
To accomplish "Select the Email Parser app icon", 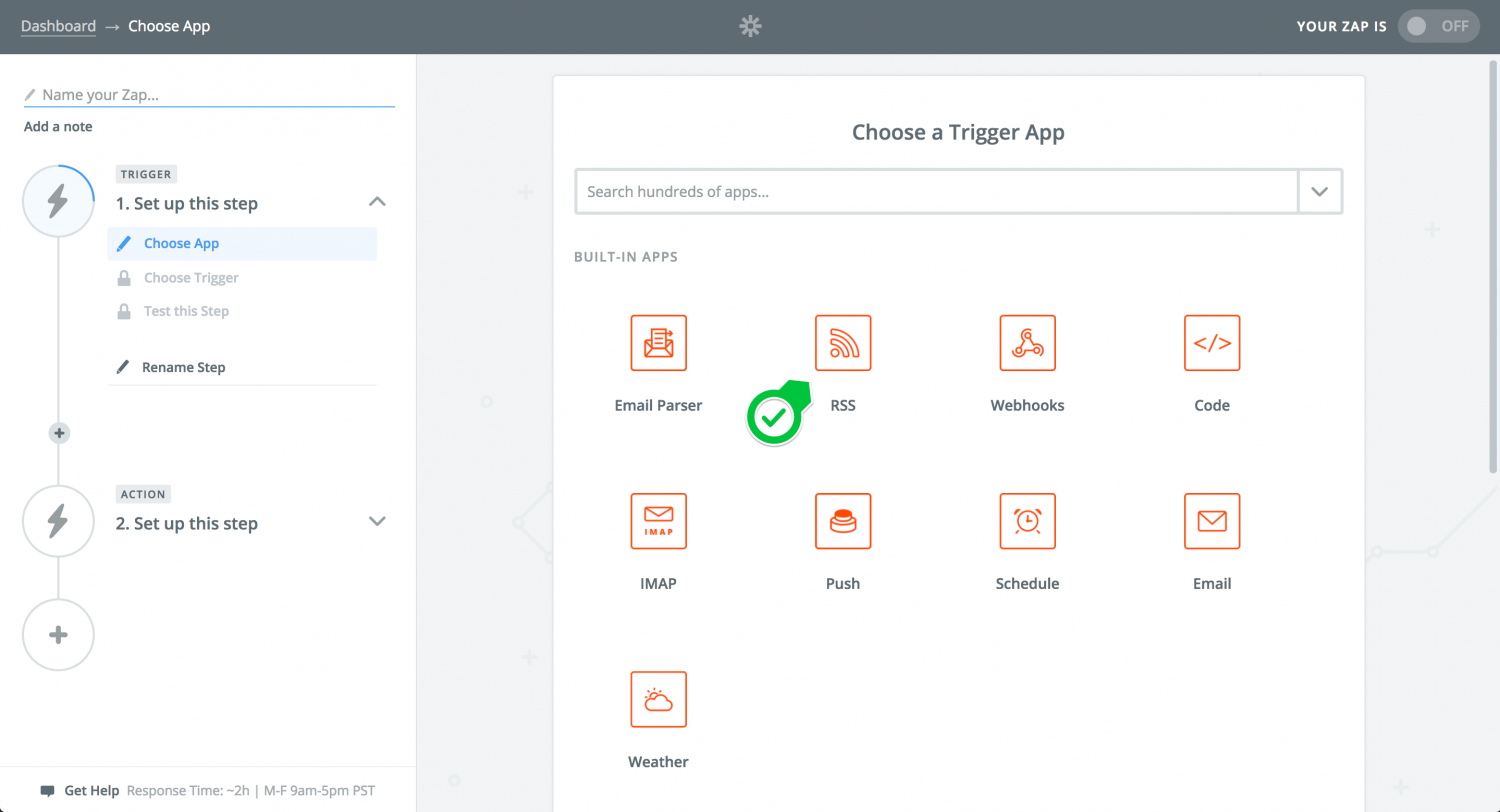I will click(658, 343).
